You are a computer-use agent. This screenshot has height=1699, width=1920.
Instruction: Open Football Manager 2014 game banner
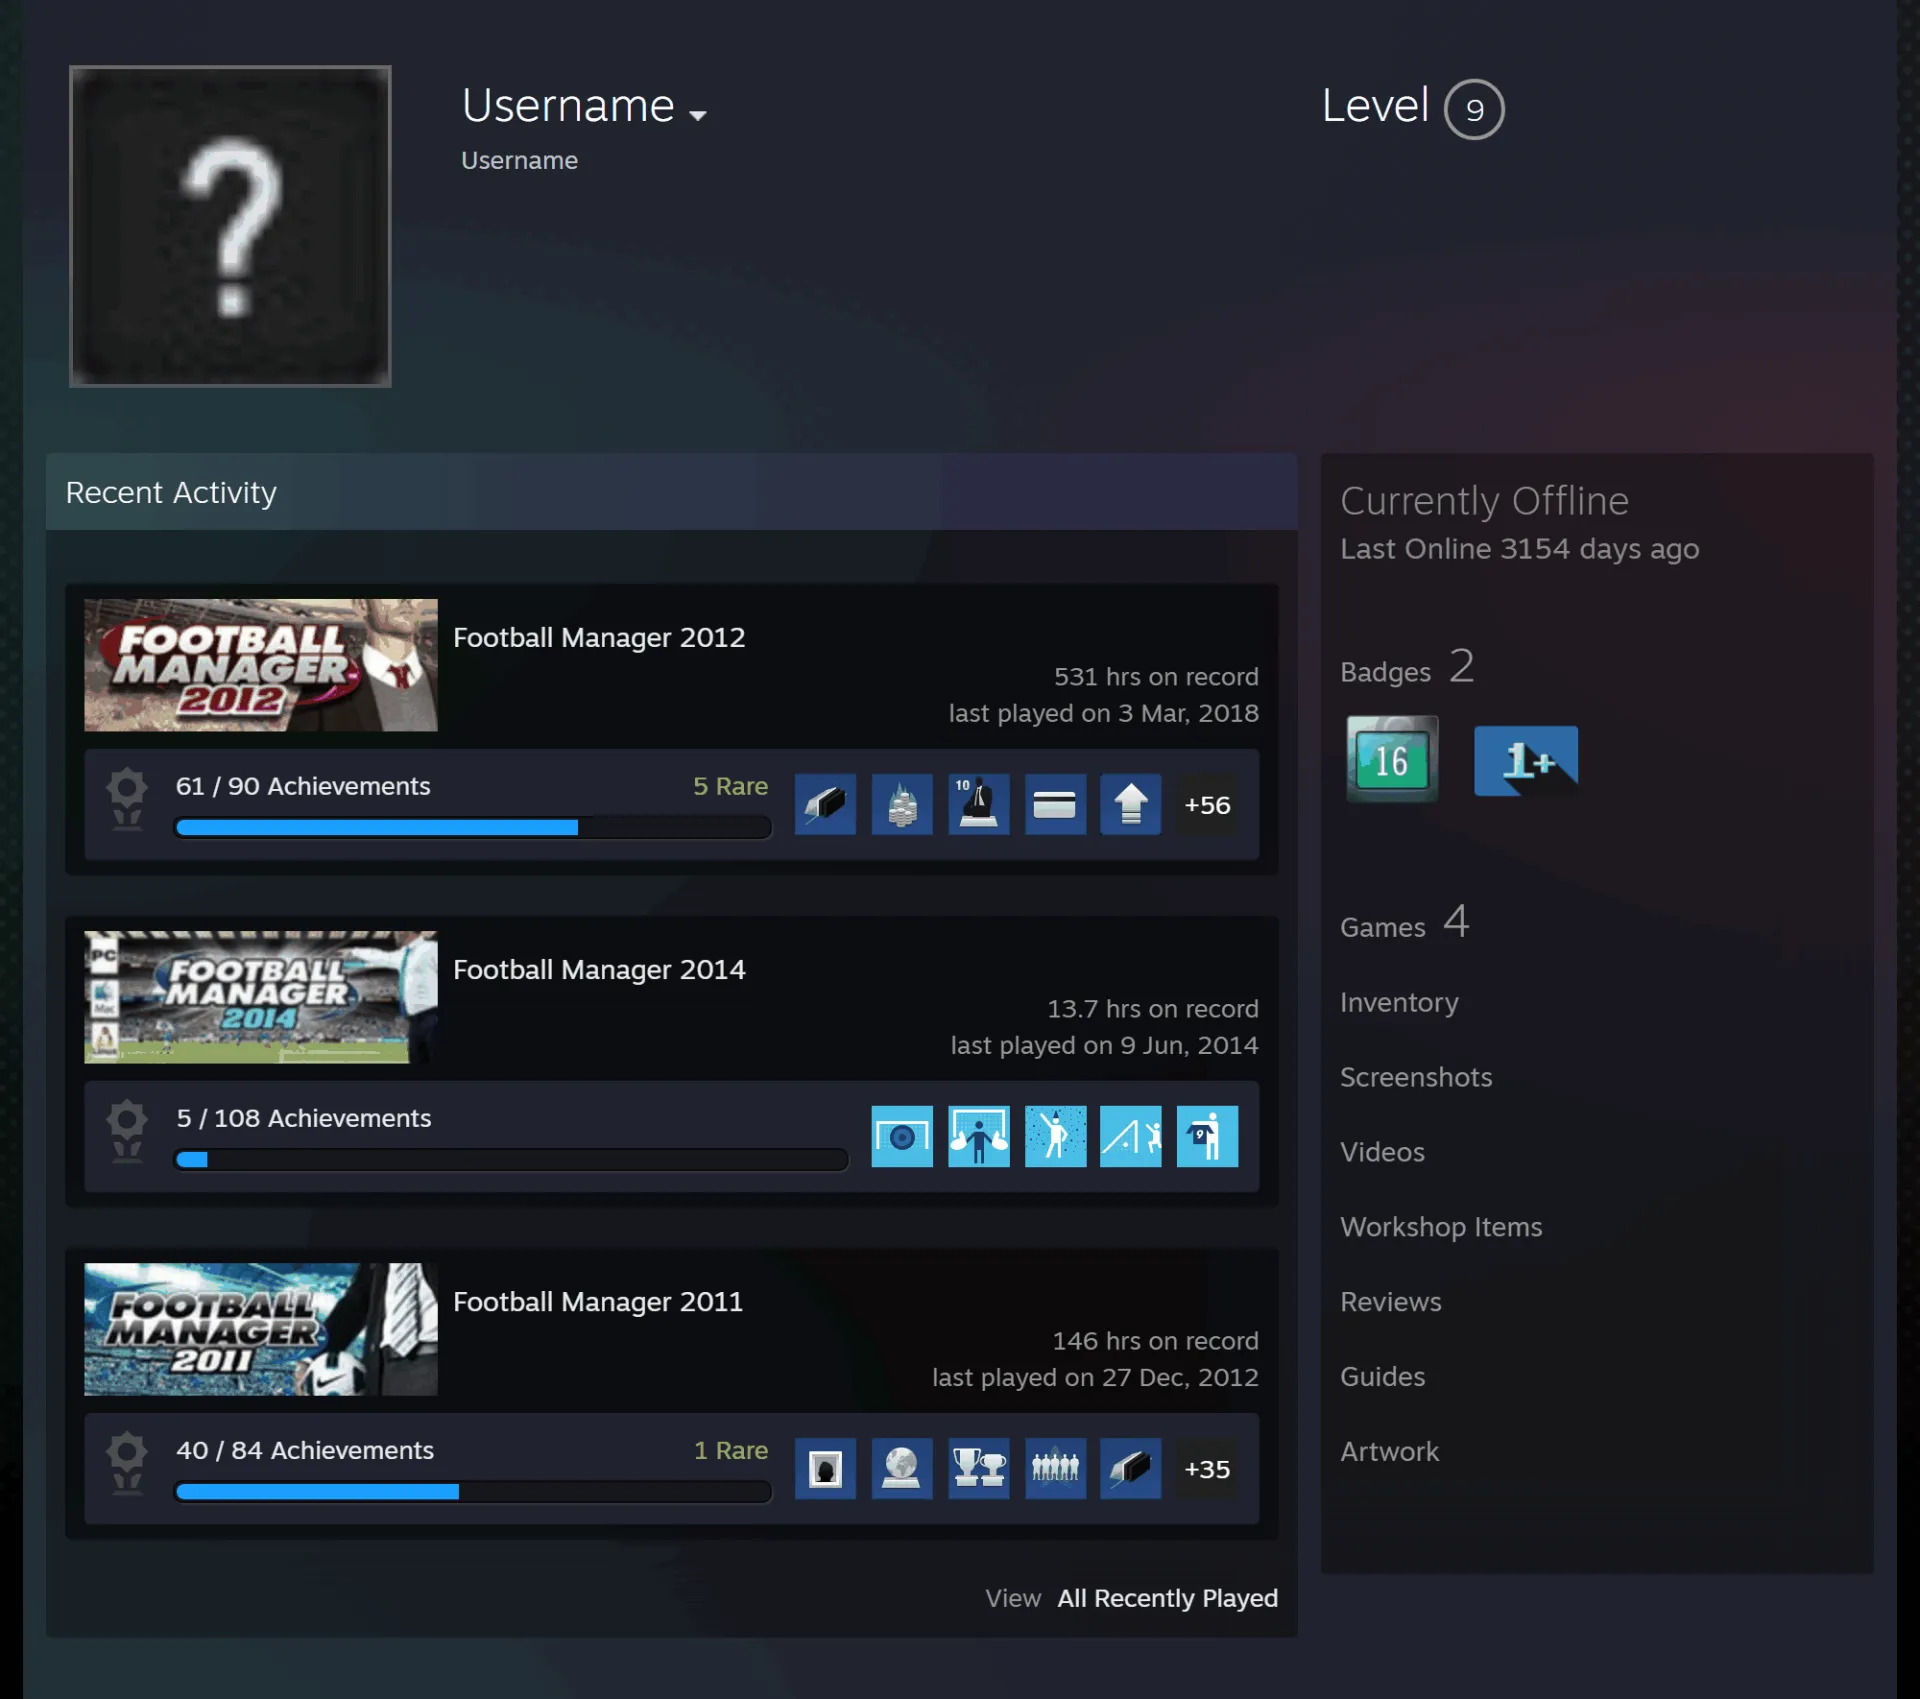point(260,997)
